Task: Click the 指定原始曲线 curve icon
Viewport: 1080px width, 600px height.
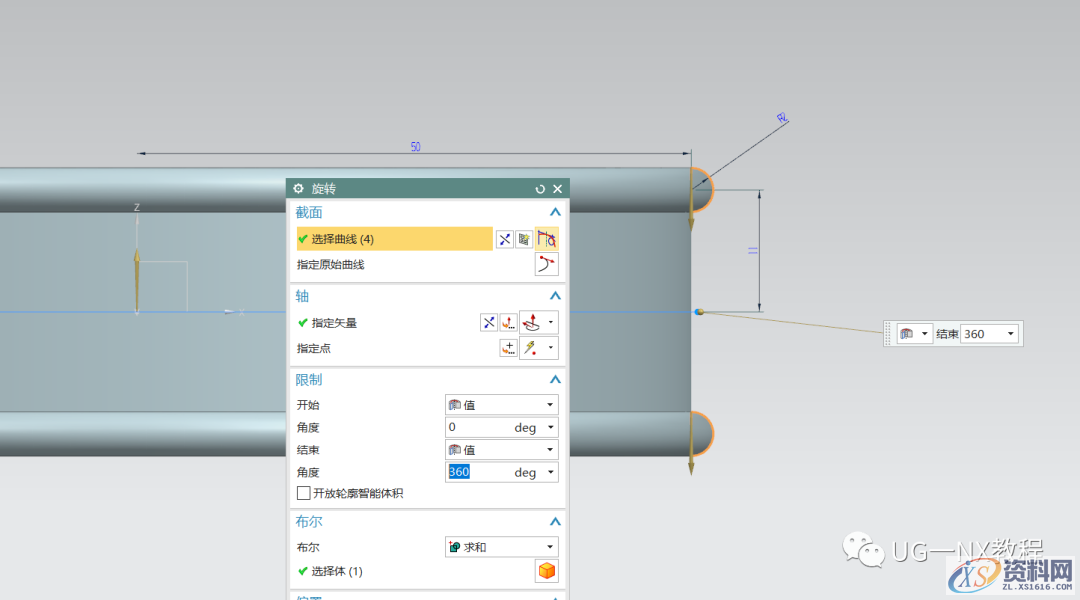Action: [547, 265]
